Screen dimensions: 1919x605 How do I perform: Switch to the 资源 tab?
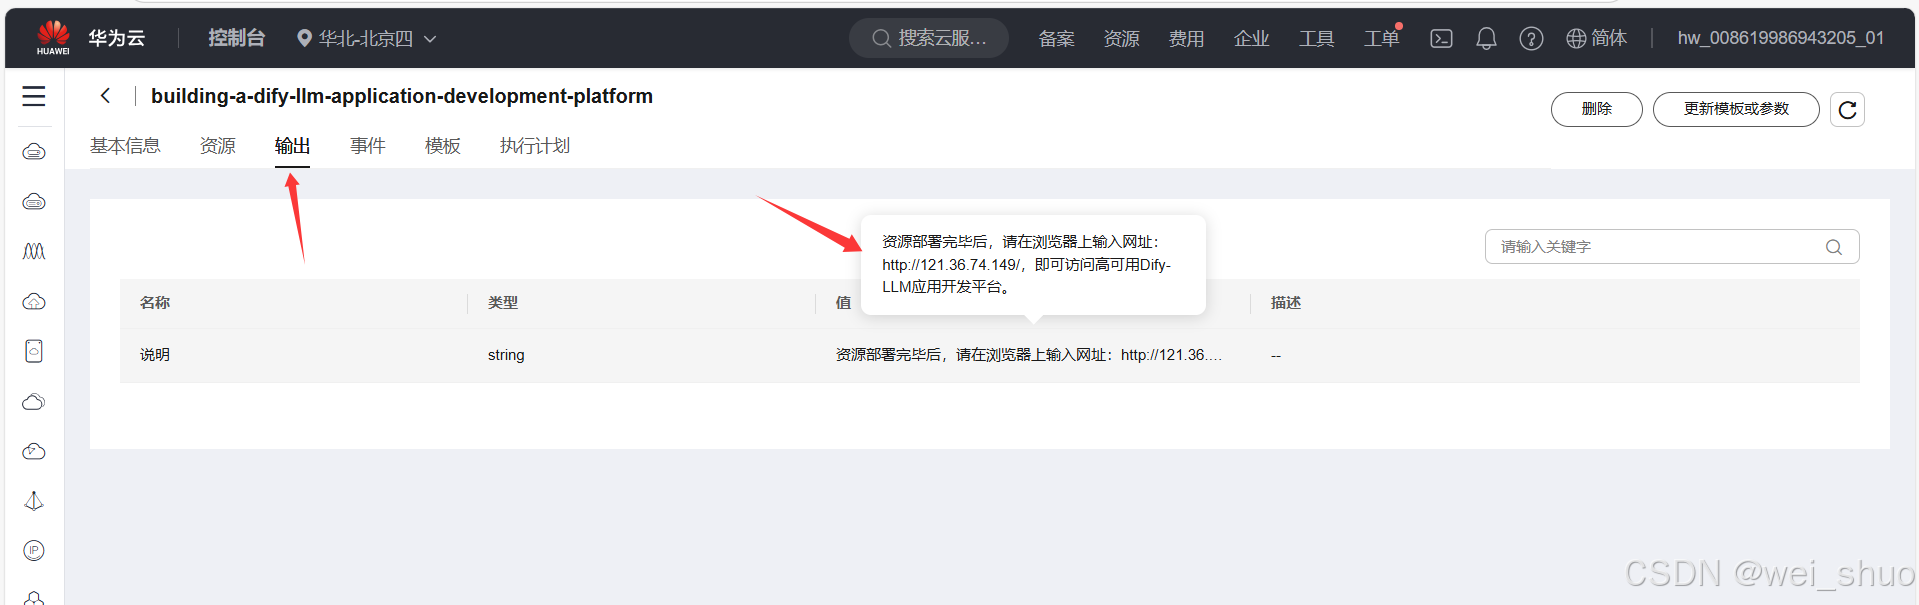[218, 146]
